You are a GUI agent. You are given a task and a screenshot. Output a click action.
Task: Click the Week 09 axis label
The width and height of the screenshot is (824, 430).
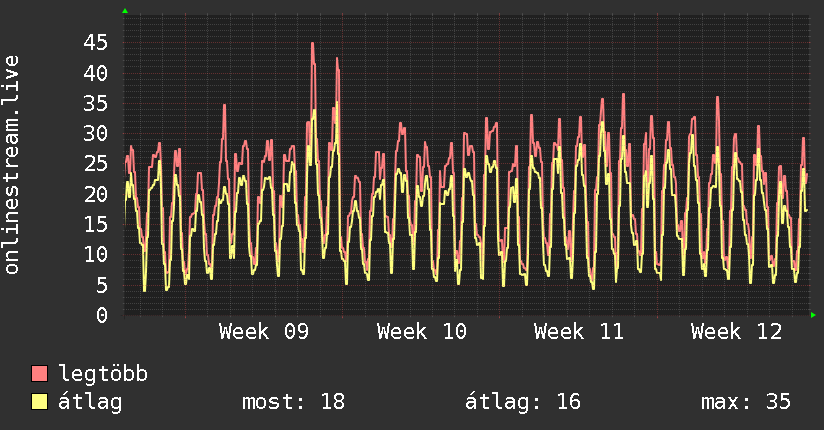(x=264, y=332)
